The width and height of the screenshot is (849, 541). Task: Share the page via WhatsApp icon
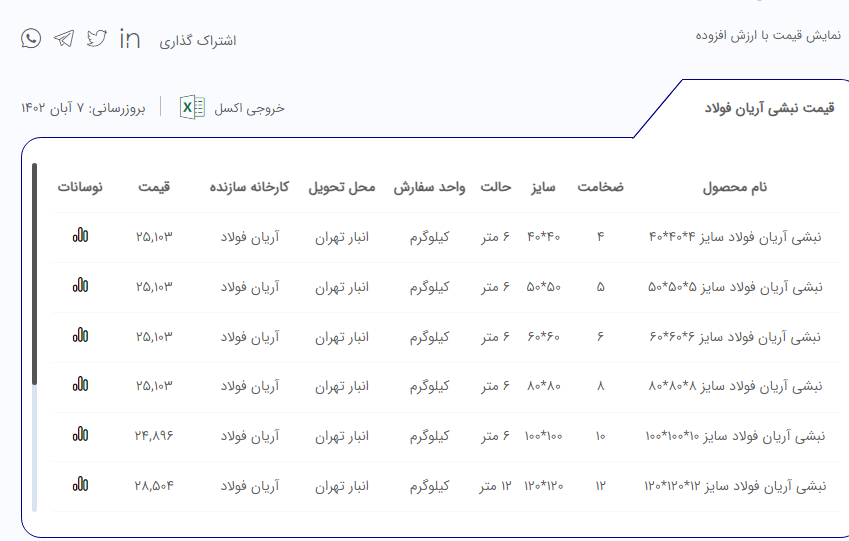pyautogui.click(x=31, y=39)
